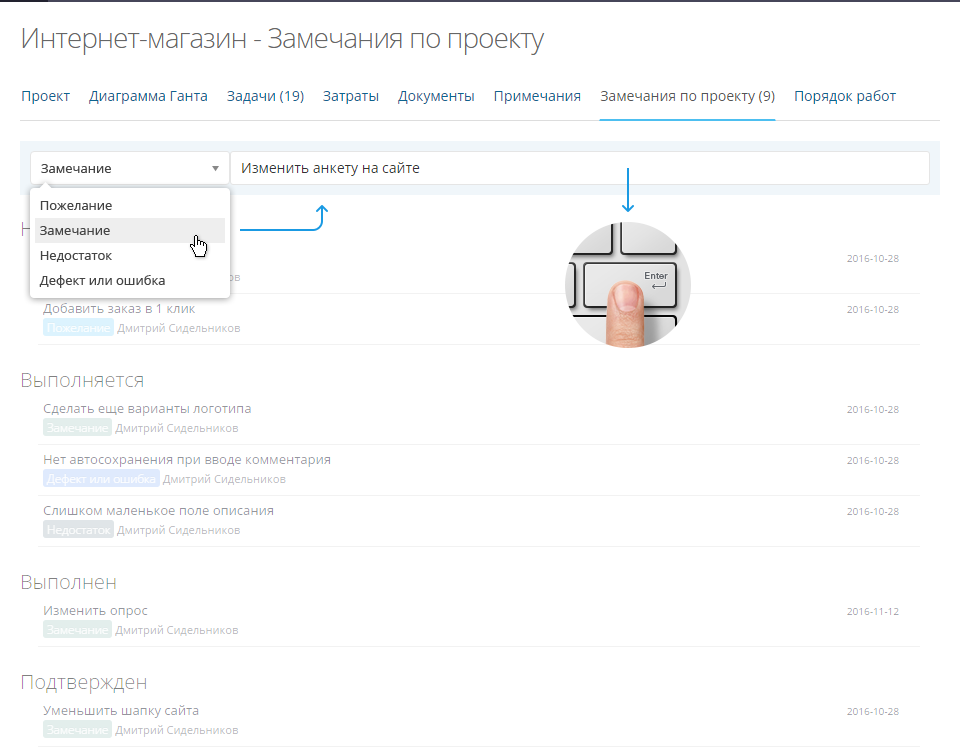Click the "Недостаток" tag under "Слишком маленькое поле описания"
960x748 pixels.
pos(78,529)
